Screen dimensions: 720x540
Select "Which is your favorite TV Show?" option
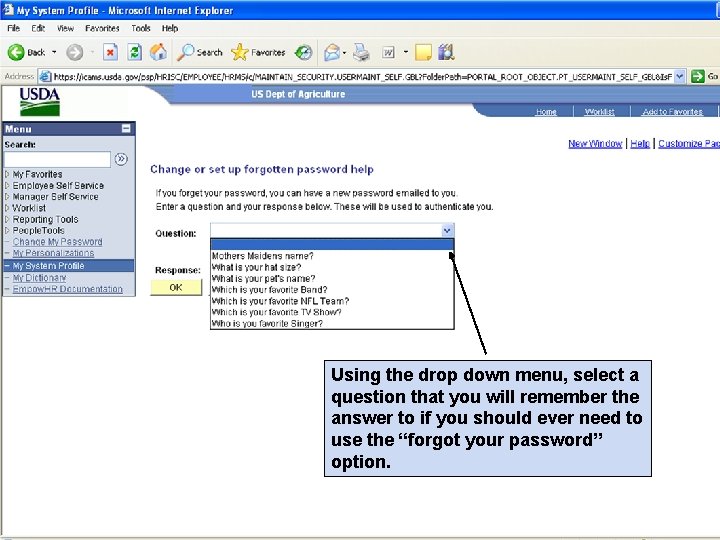pos(332,312)
